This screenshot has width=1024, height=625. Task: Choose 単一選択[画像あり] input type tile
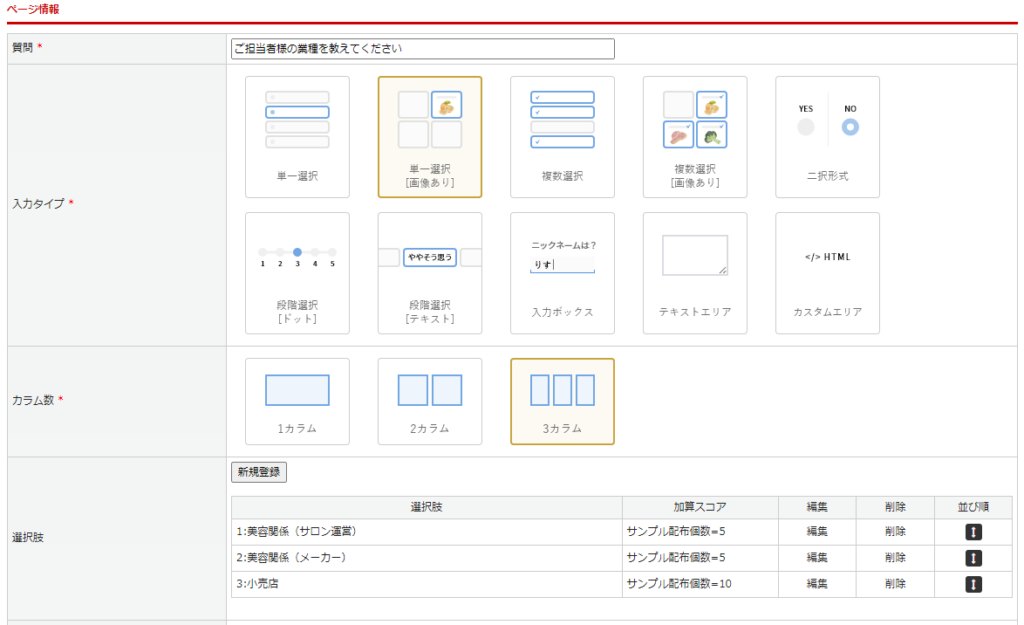coord(429,137)
